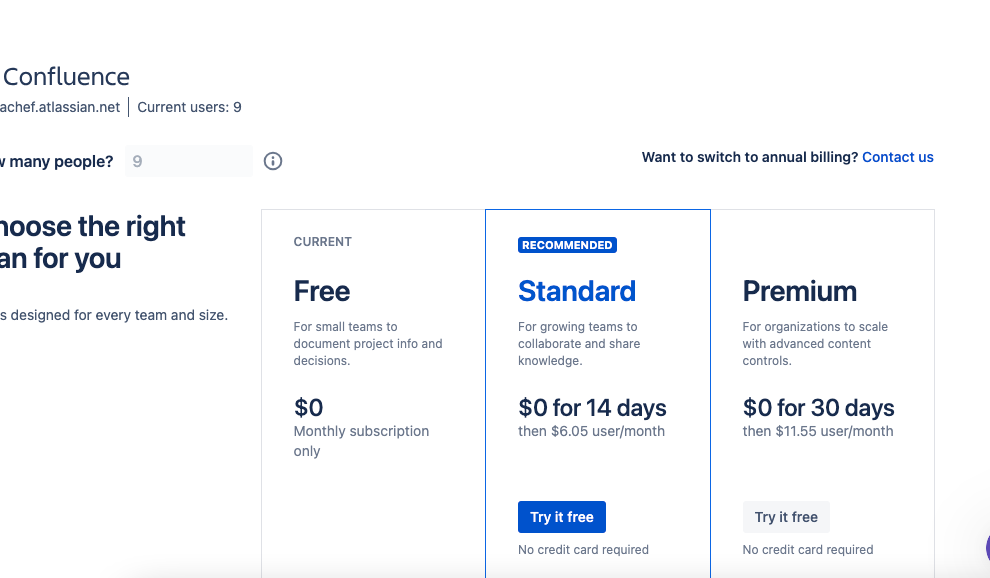Click the Free plan heading
990x578 pixels.
click(321, 291)
